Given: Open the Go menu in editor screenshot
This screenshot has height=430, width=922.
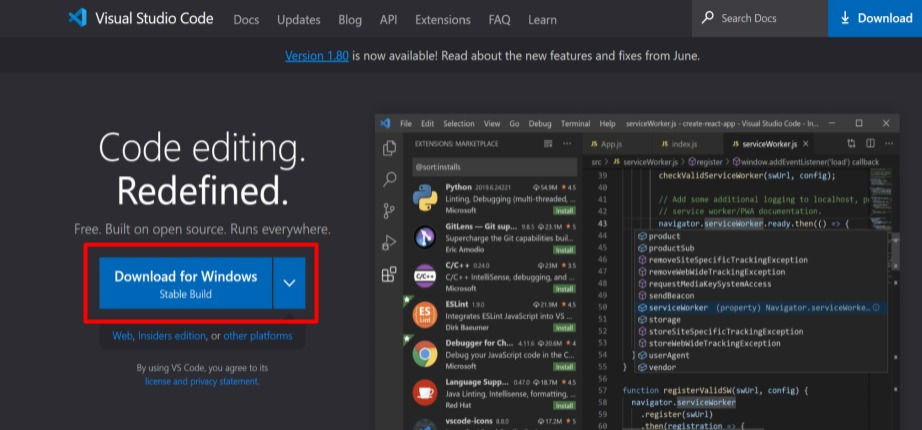Looking at the screenshot, I should pyautogui.click(x=515, y=124).
